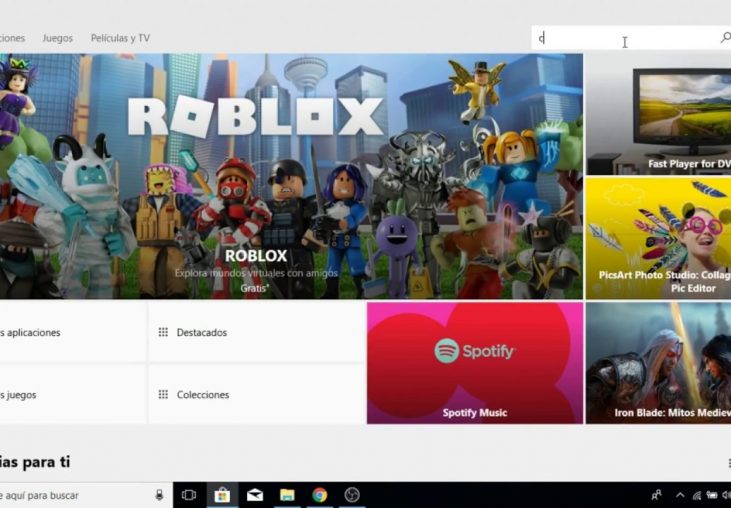Screen dimensions: 731x508
Task: Open Task View from taskbar
Action: [x=189, y=495]
